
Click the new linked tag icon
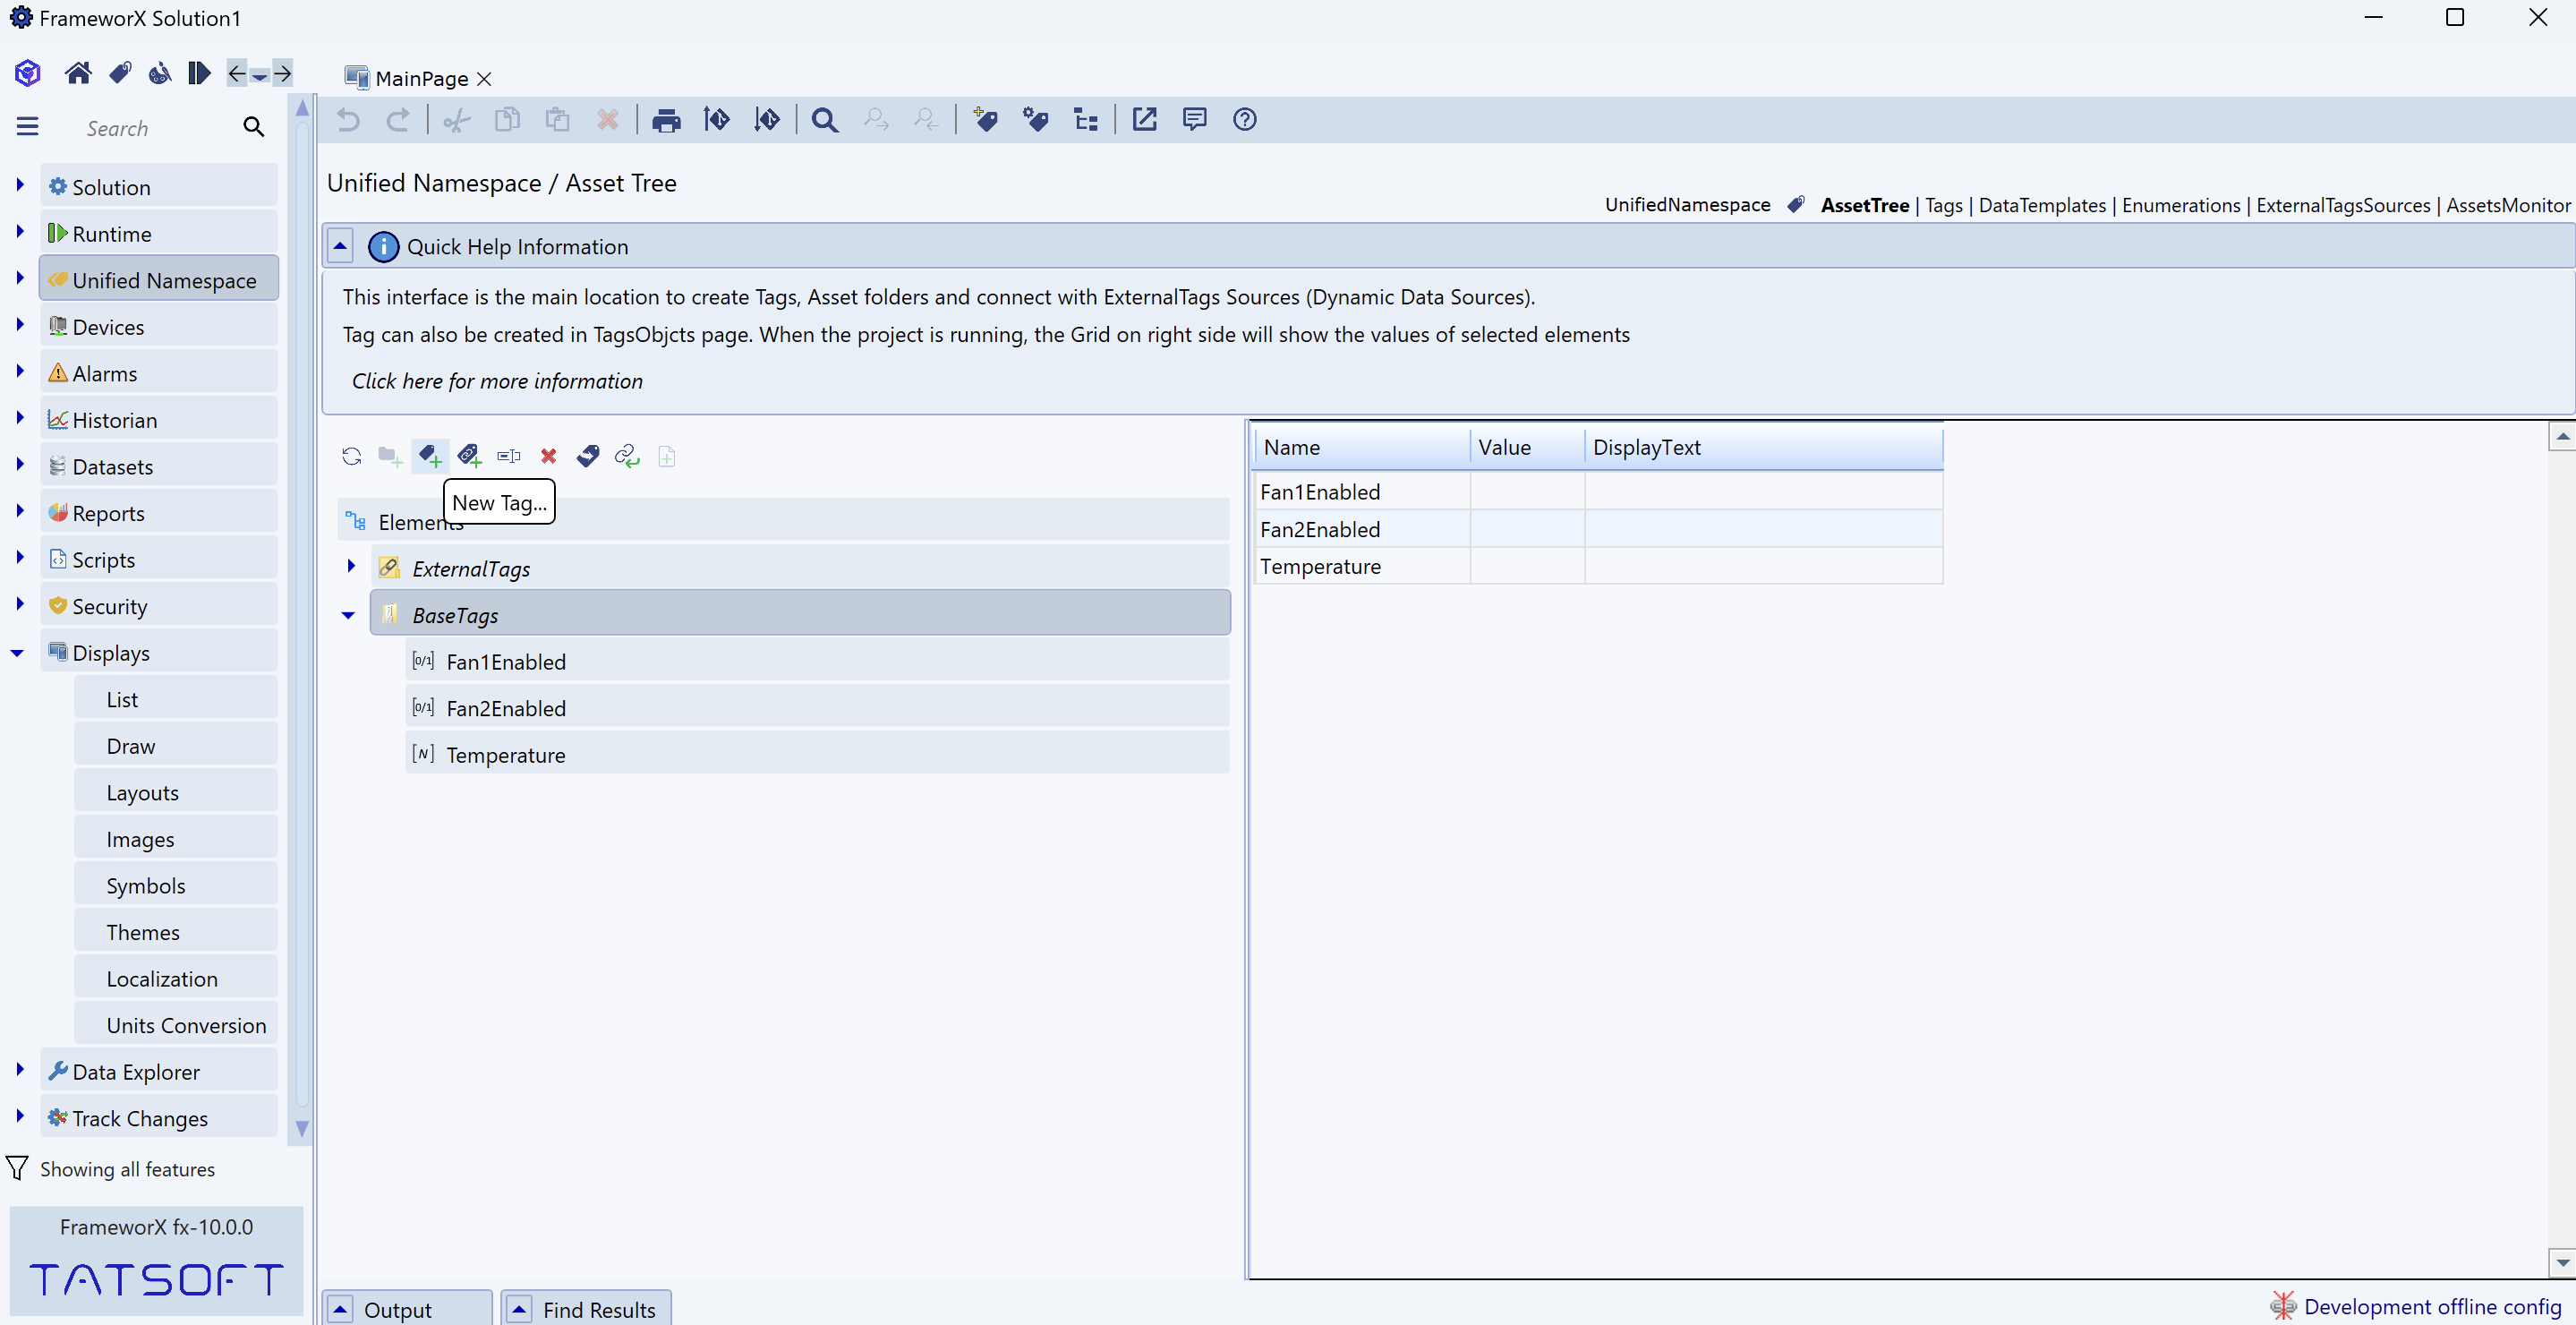469,456
